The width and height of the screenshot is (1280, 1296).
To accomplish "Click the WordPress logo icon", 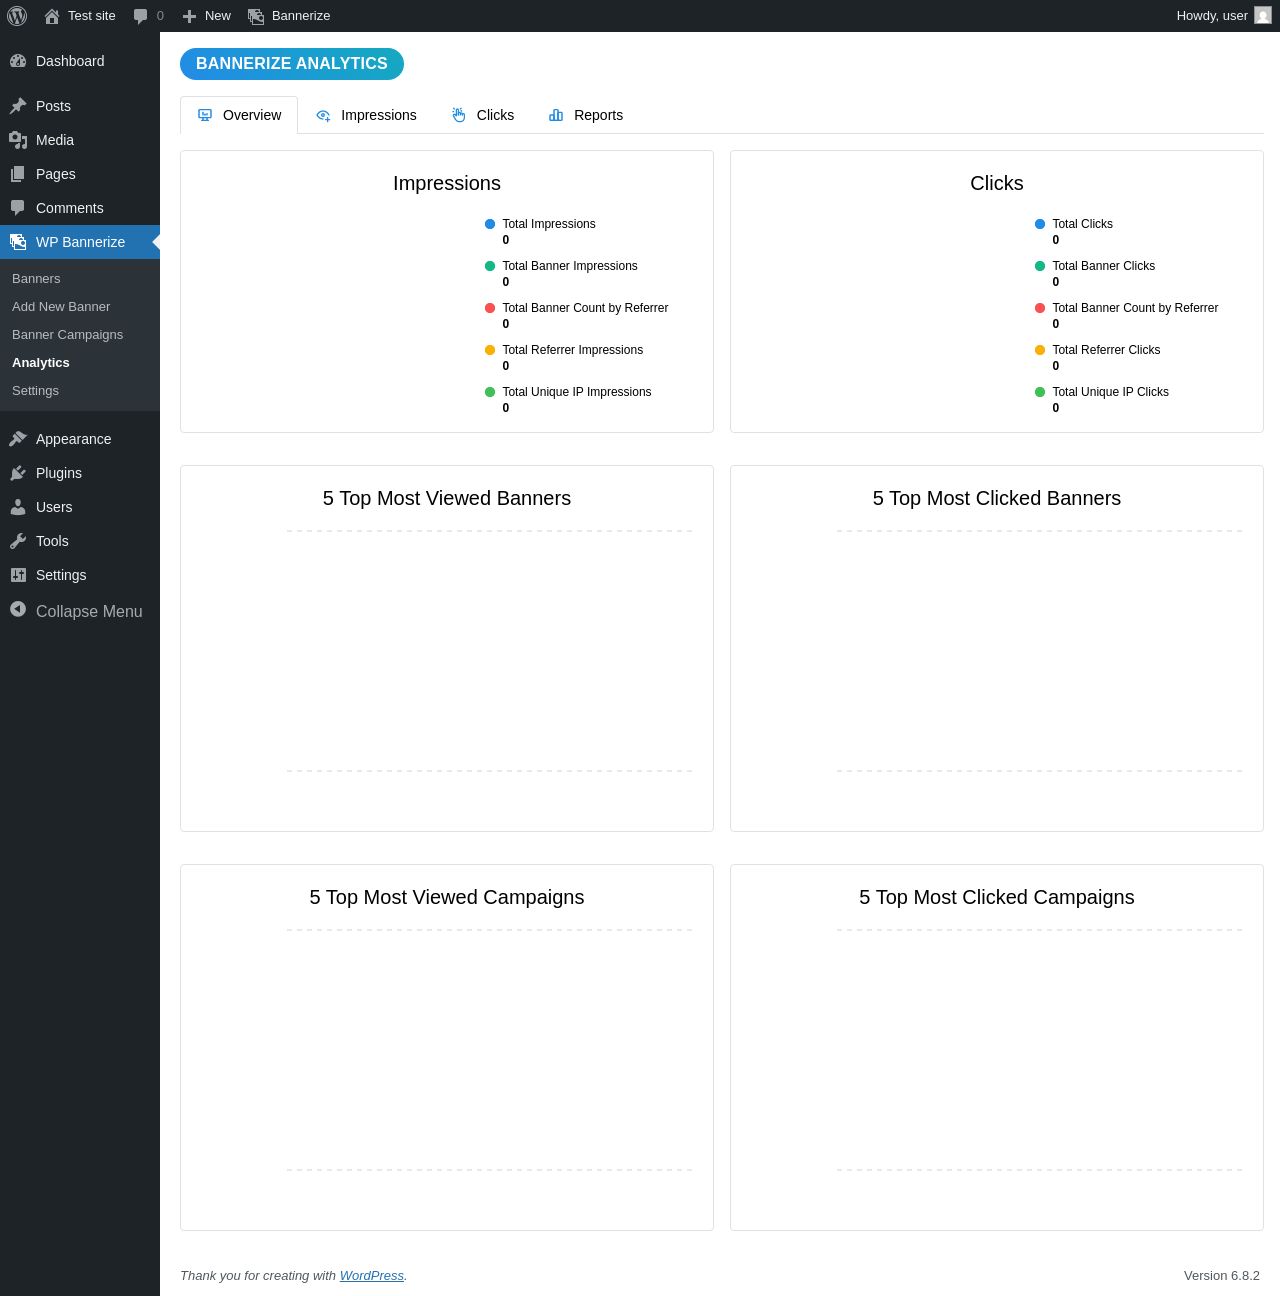I will point(17,16).
